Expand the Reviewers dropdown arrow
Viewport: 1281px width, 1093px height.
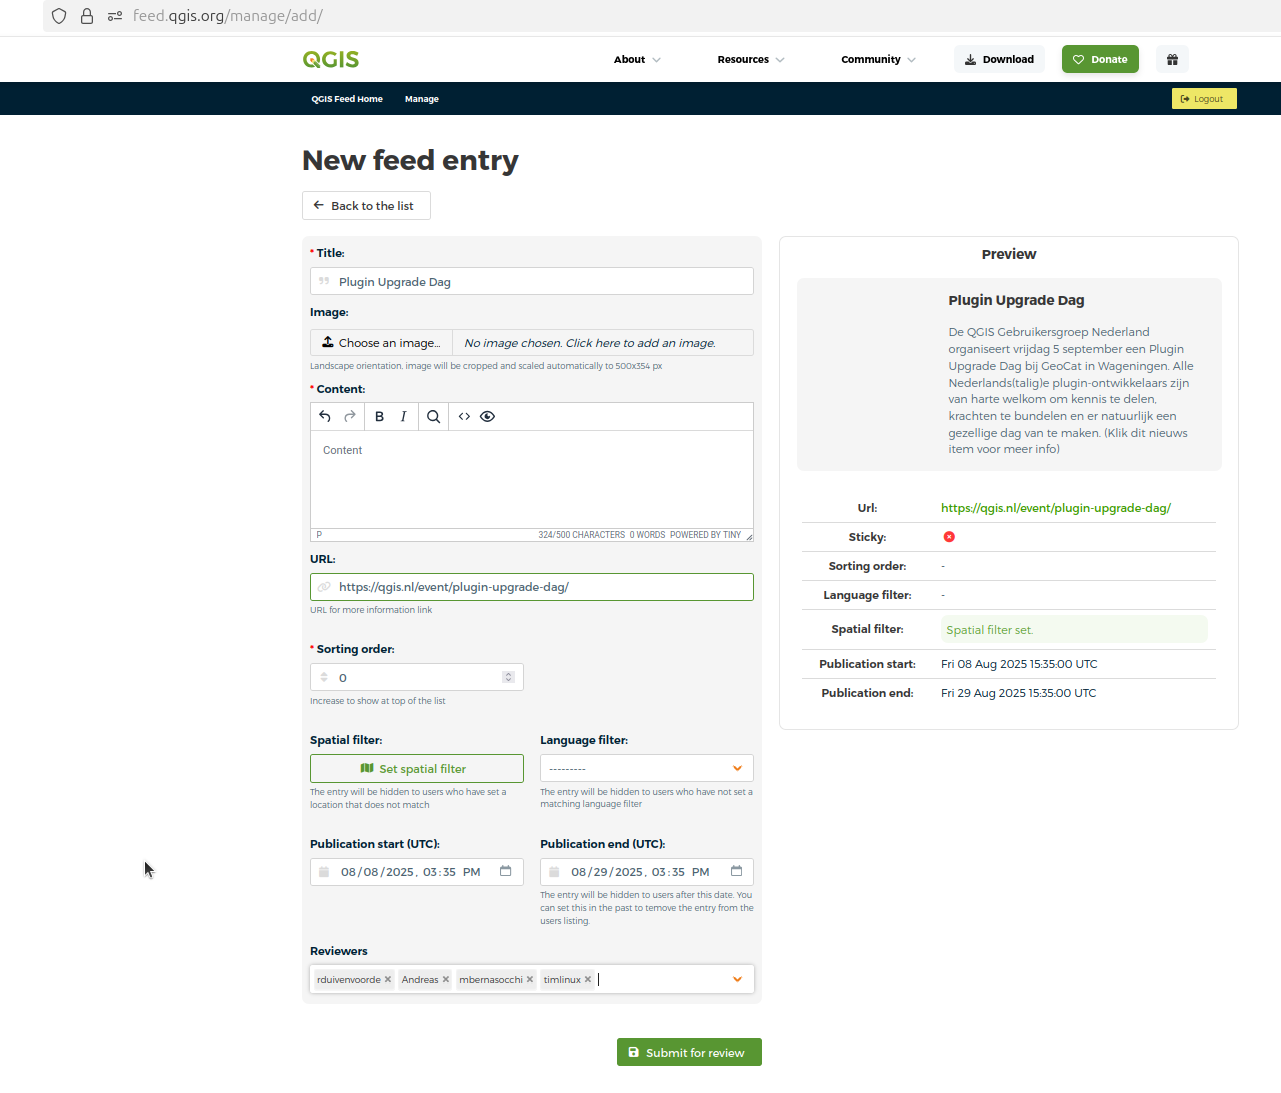[738, 979]
